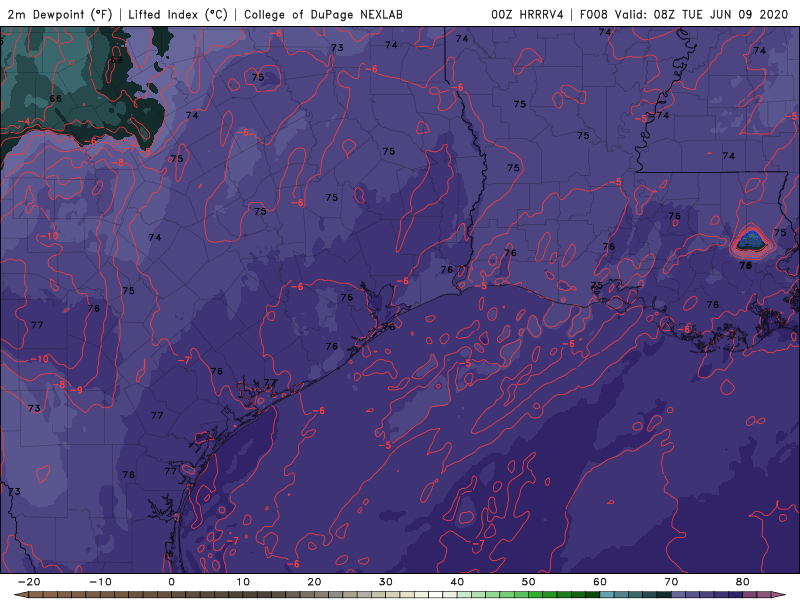Click the '80' color scale label

[x=743, y=582]
